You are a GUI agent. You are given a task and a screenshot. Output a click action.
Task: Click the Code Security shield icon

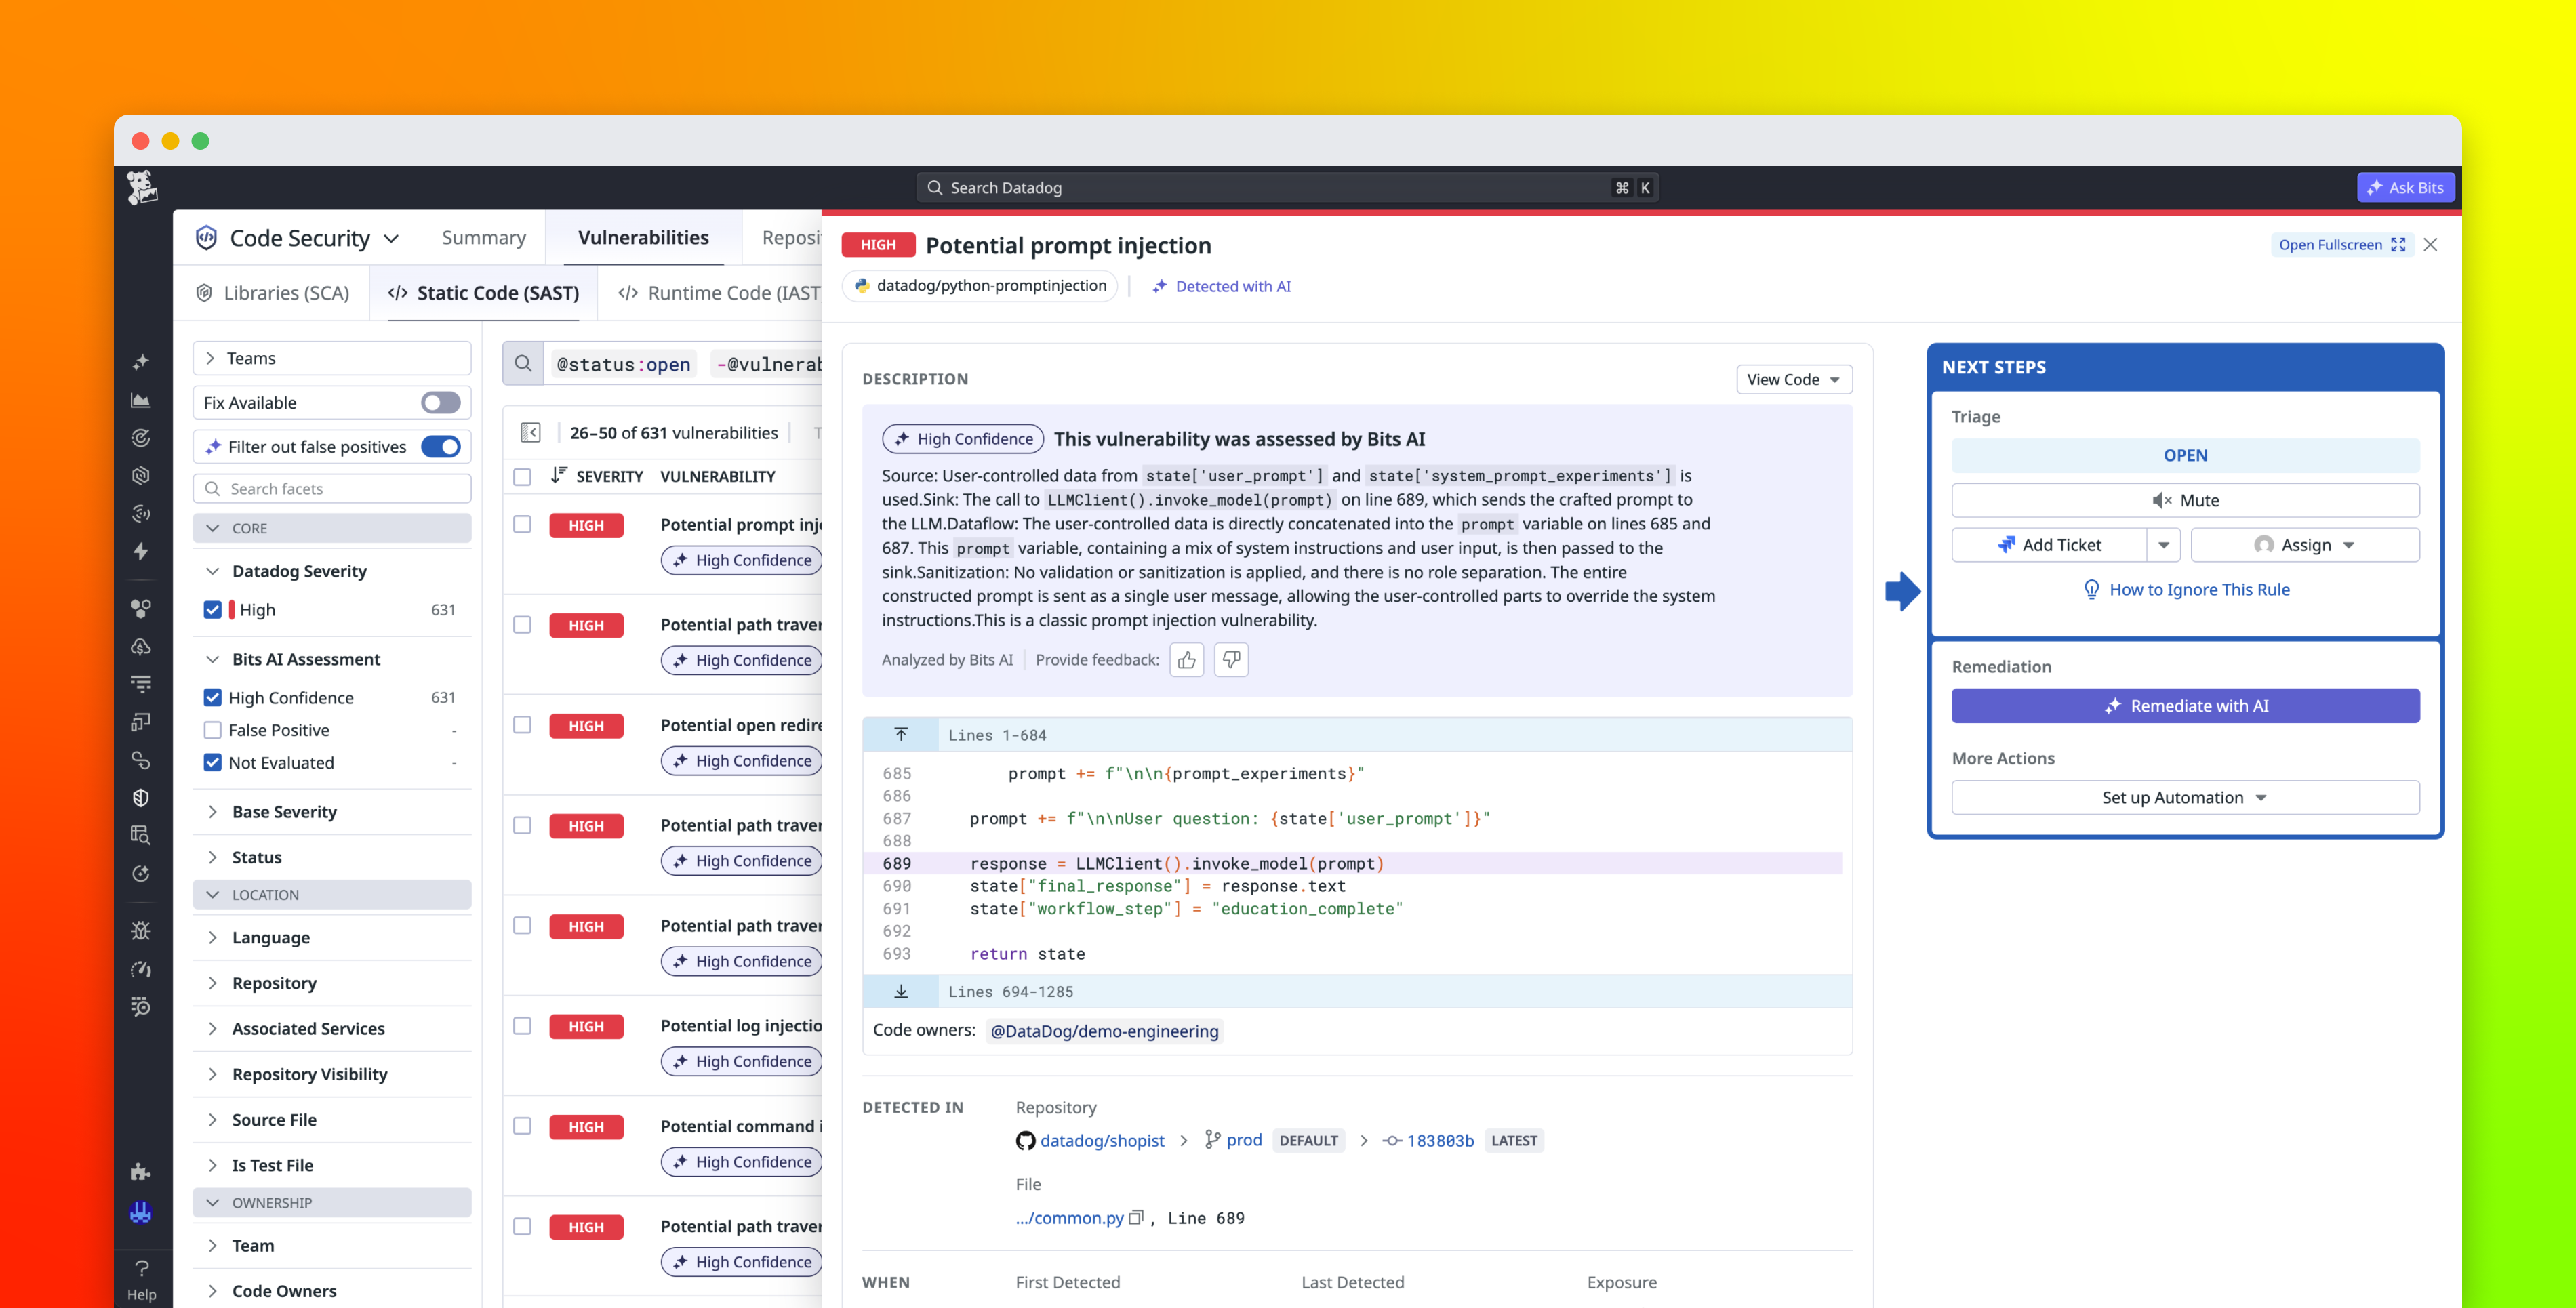[206, 238]
